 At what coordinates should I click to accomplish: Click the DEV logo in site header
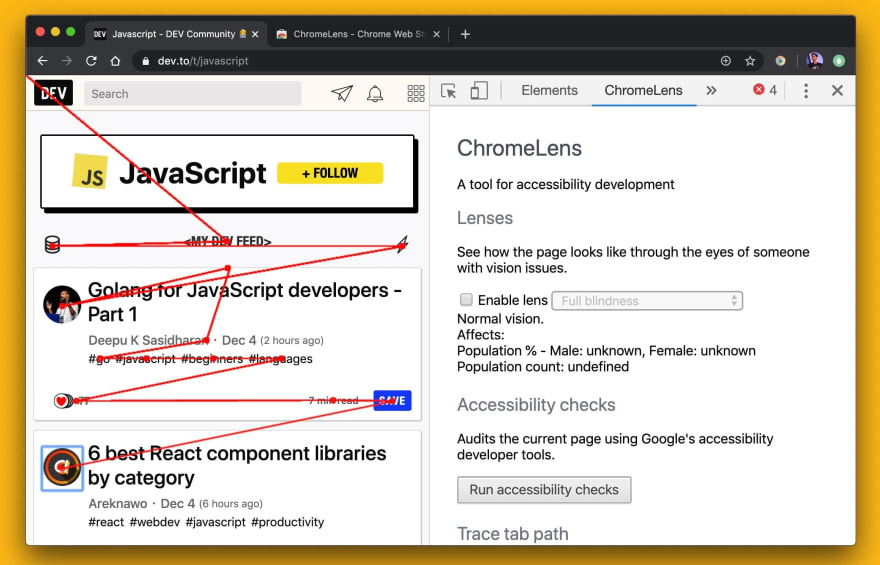(53, 93)
